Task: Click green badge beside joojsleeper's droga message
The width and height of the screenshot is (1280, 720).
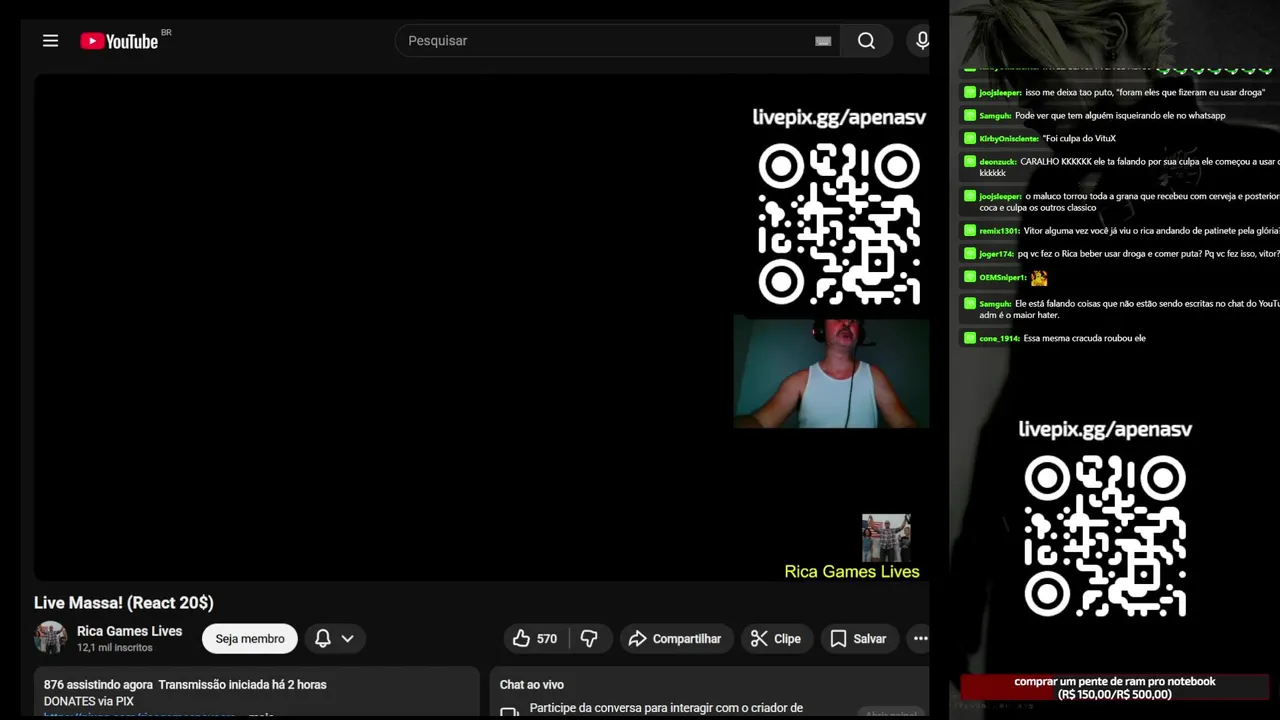Action: 969,92
